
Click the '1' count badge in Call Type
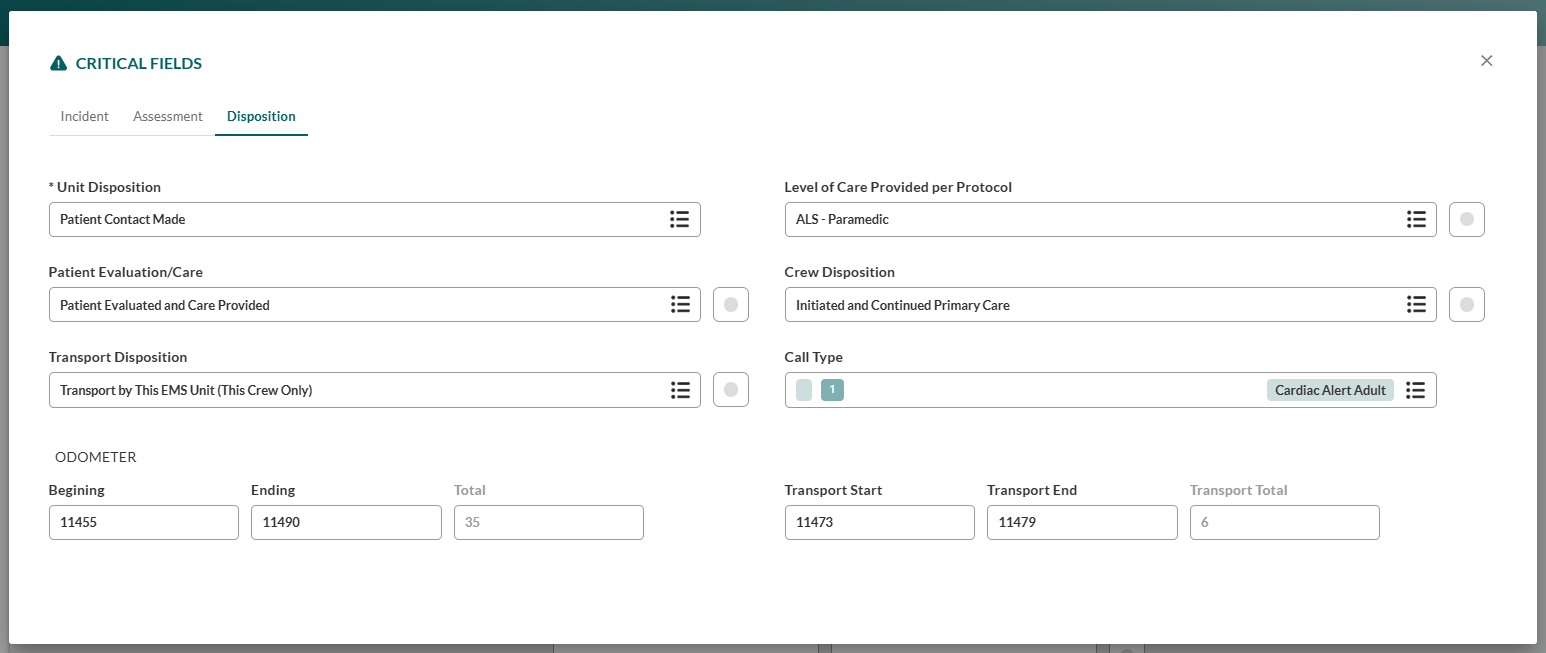coord(832,389)
